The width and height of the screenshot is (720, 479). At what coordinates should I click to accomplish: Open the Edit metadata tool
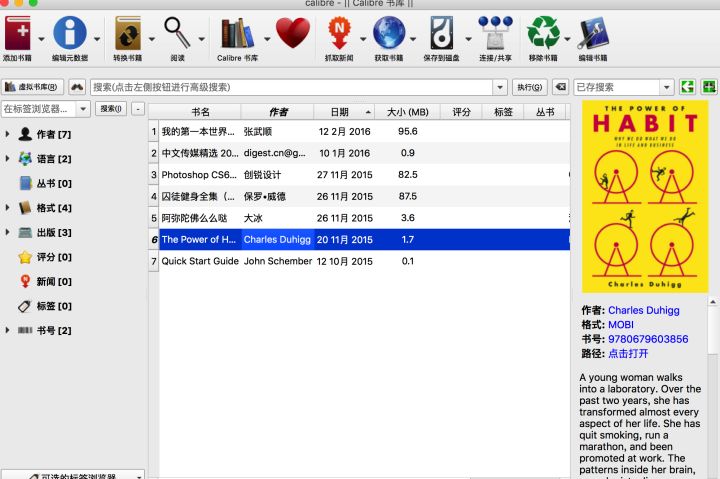tap(70, 33)
